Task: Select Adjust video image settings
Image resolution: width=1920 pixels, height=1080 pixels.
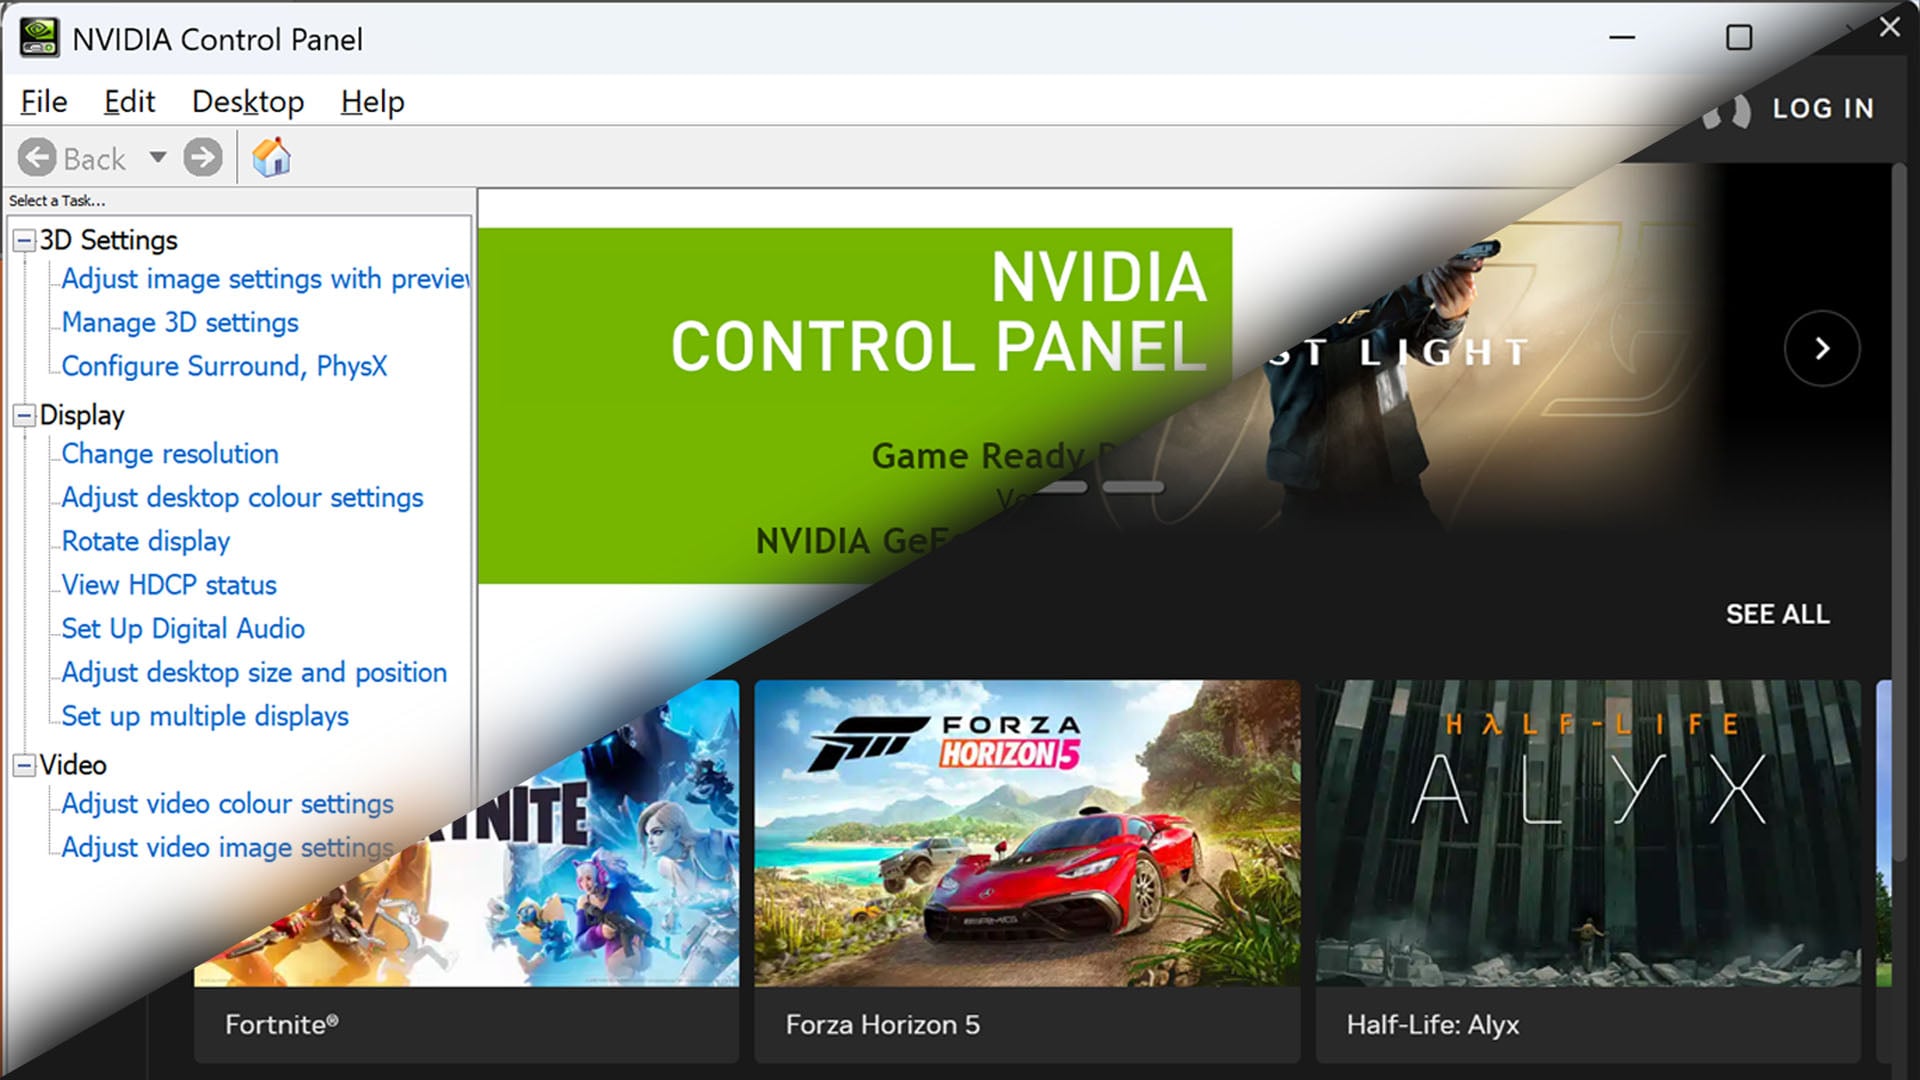Action: point(227,848)
